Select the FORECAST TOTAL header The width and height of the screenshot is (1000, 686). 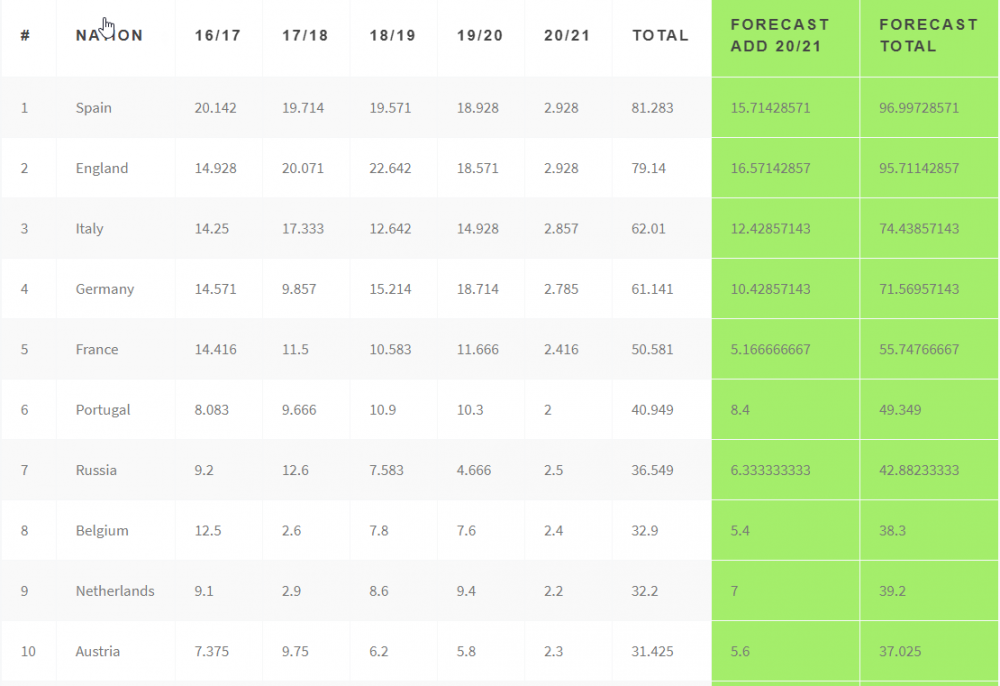click(928, 35)
